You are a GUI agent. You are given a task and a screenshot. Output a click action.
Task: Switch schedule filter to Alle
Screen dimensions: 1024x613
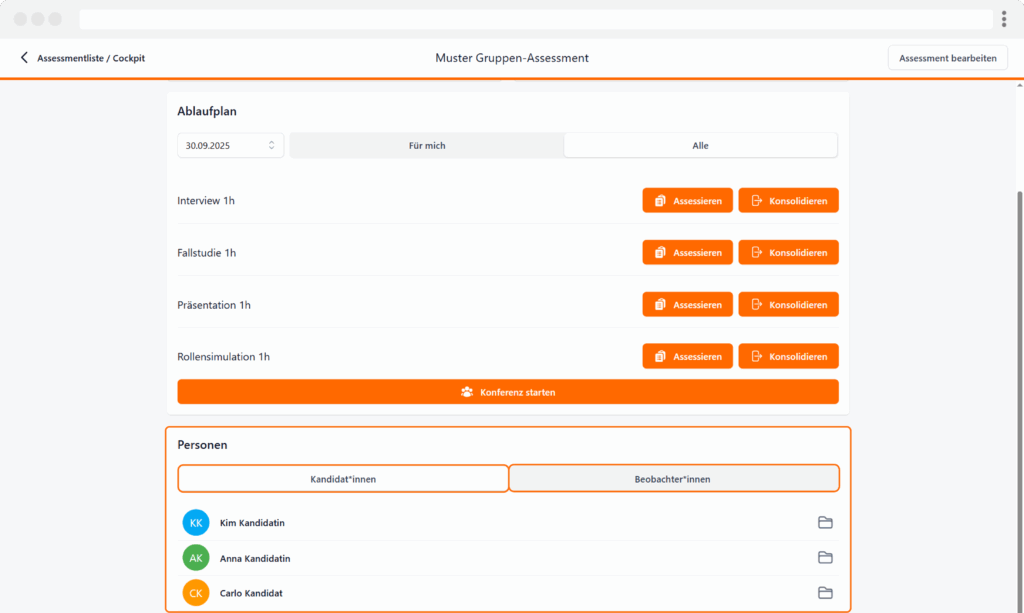700,146
